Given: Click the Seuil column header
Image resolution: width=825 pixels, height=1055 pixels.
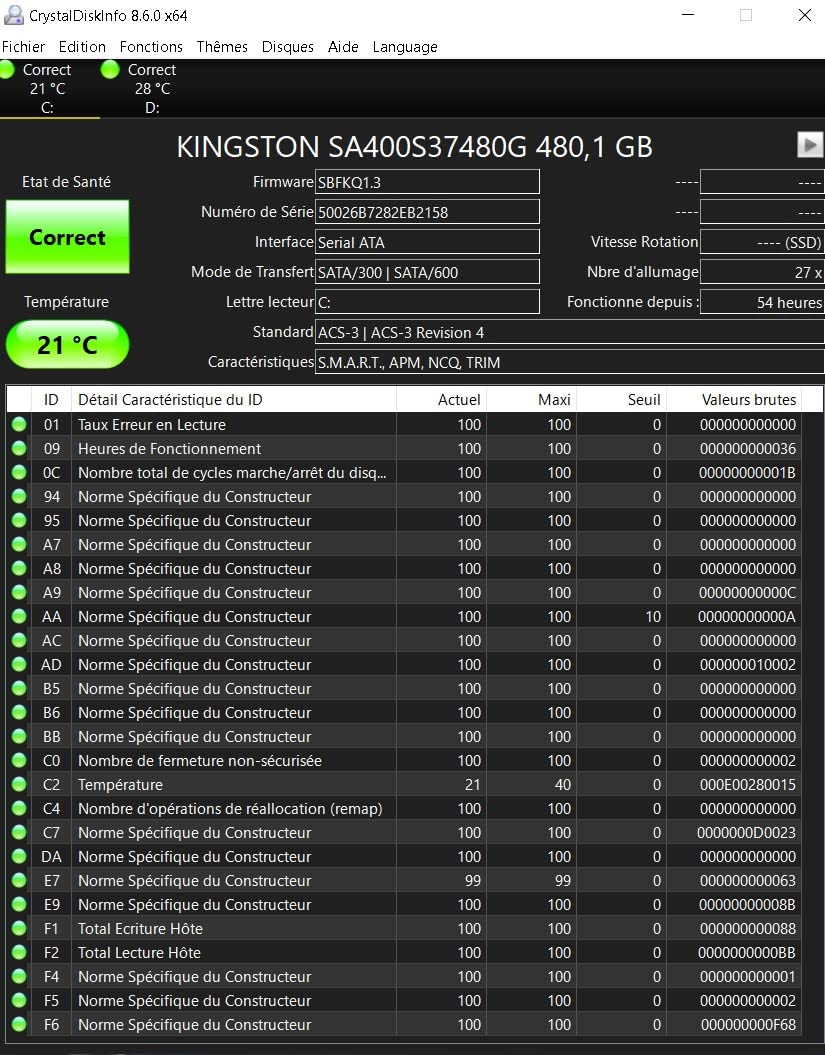Looking at the screenshot, I should (x=621, y=400).
